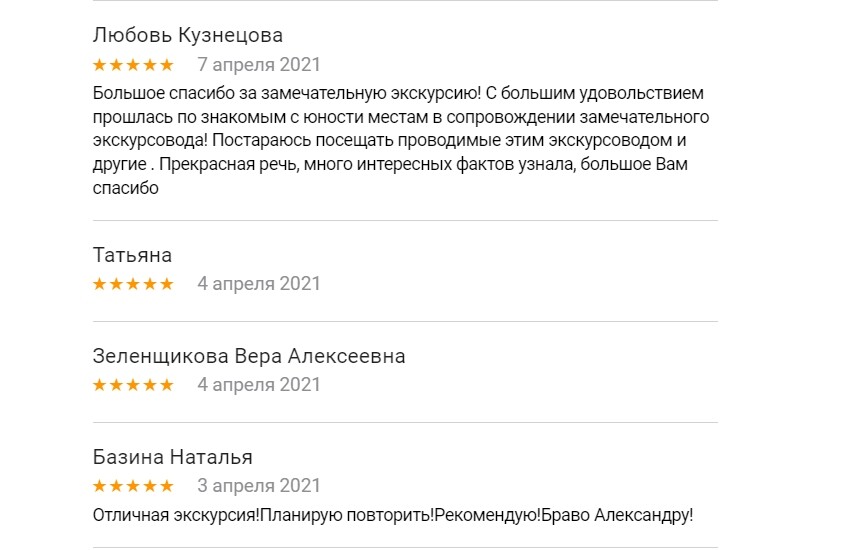Click the date beneath Зеленщикова Вера Алексеевна
This screenshot has width=857, height=550.
tap(259, 385)
